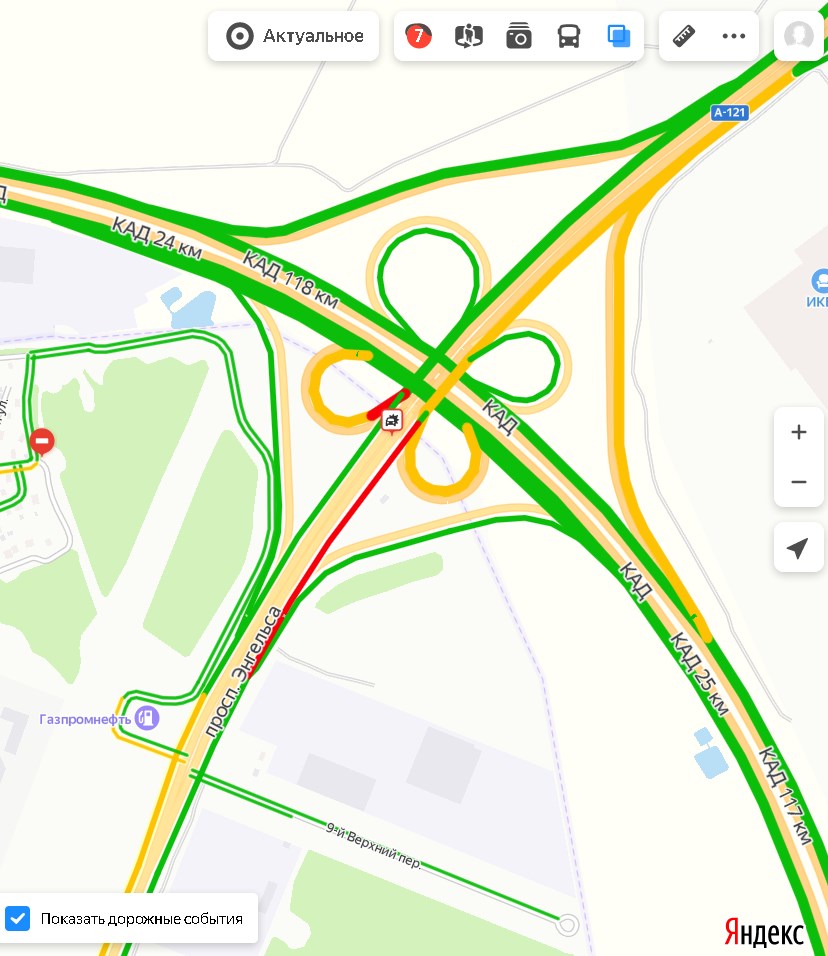Zoom out with the minus button

(799, 482)
